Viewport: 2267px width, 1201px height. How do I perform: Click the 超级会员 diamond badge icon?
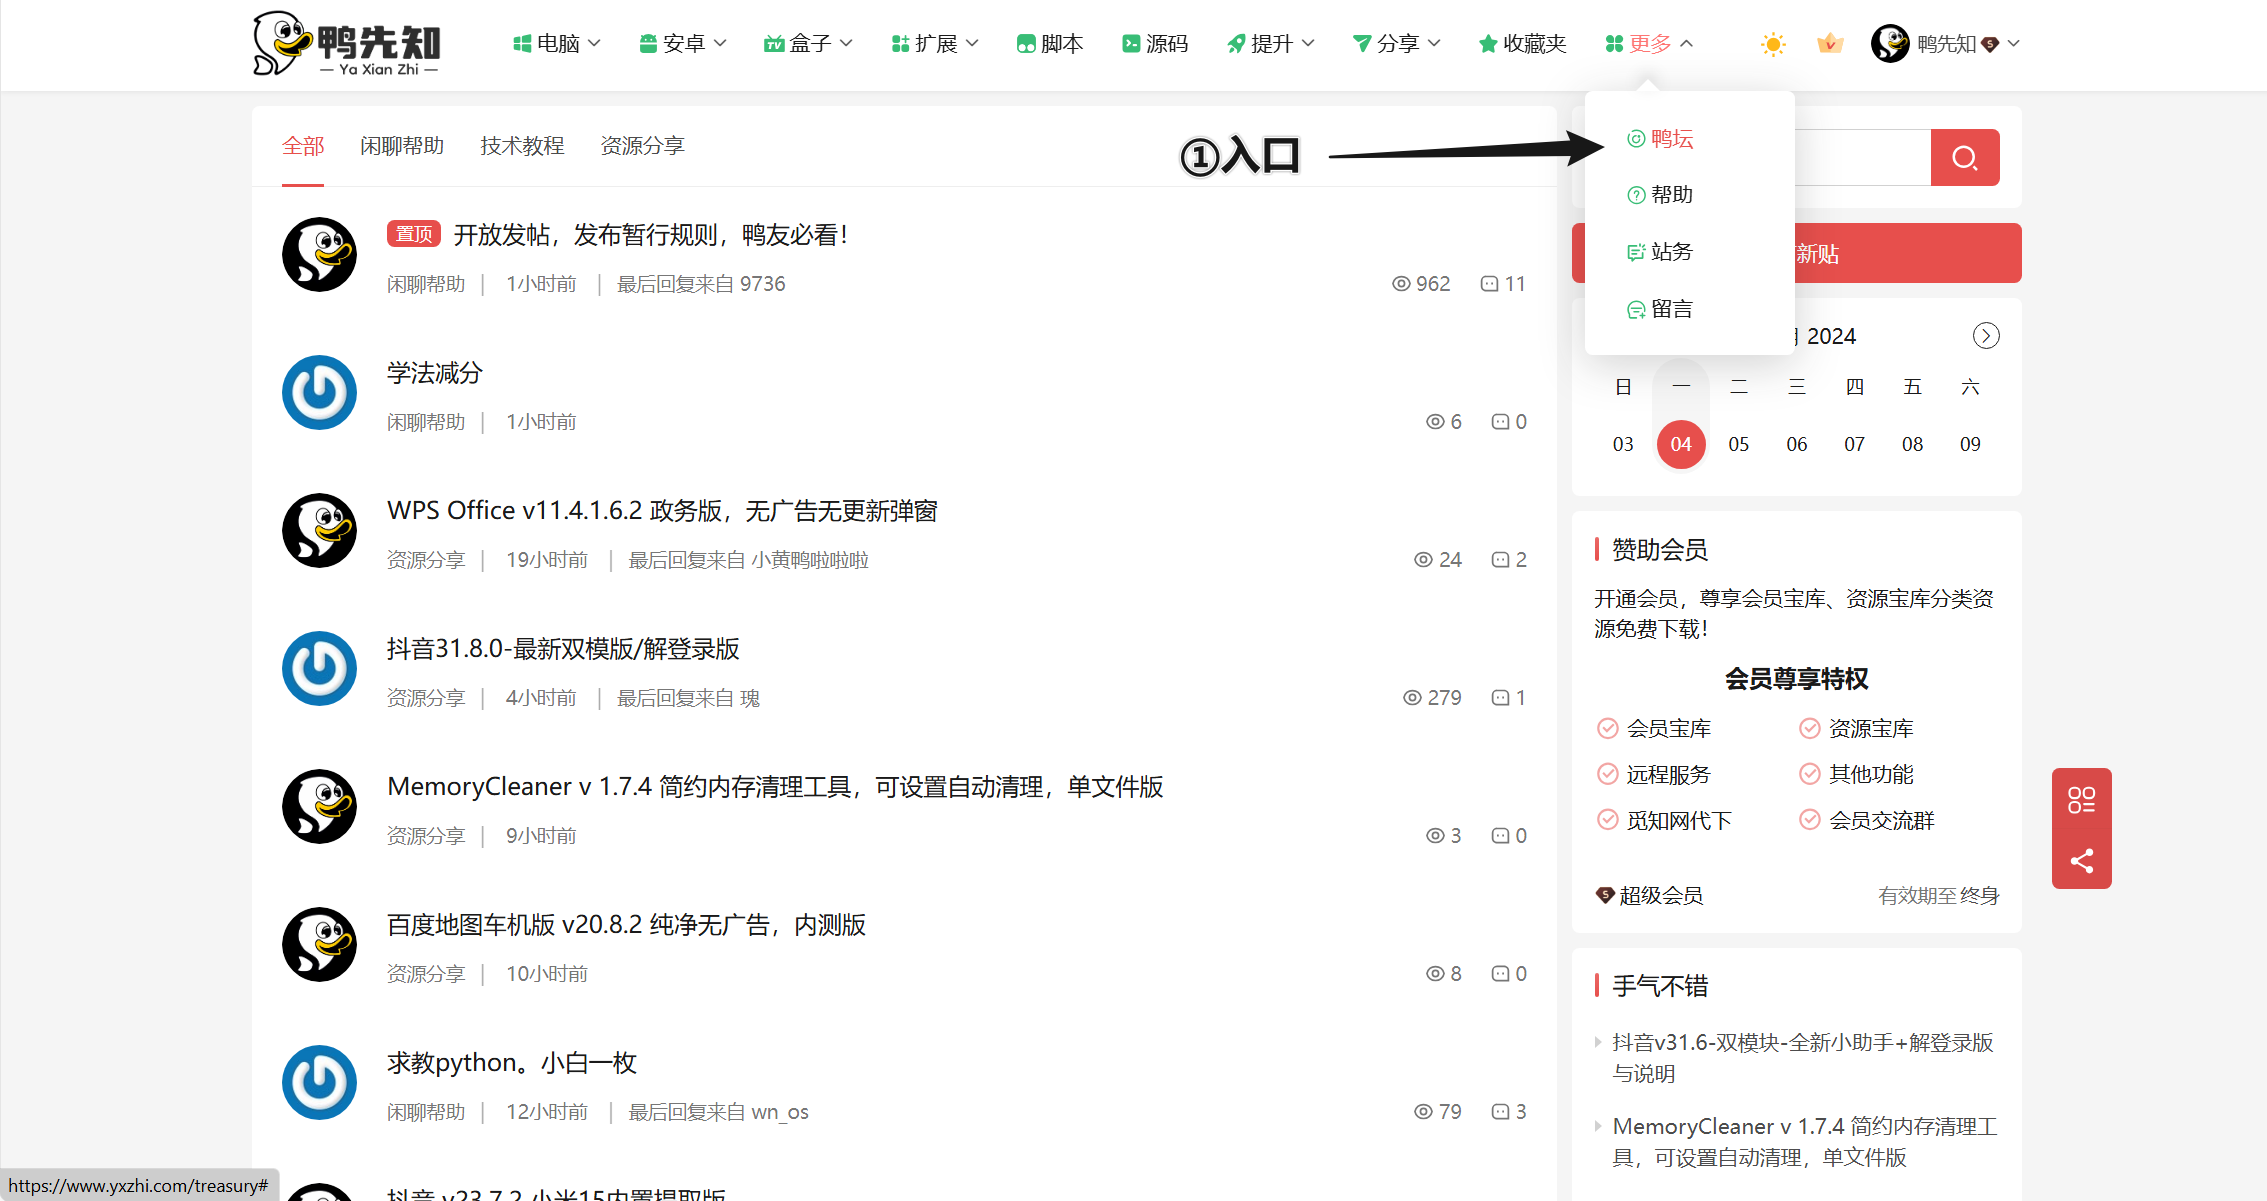1605,895
